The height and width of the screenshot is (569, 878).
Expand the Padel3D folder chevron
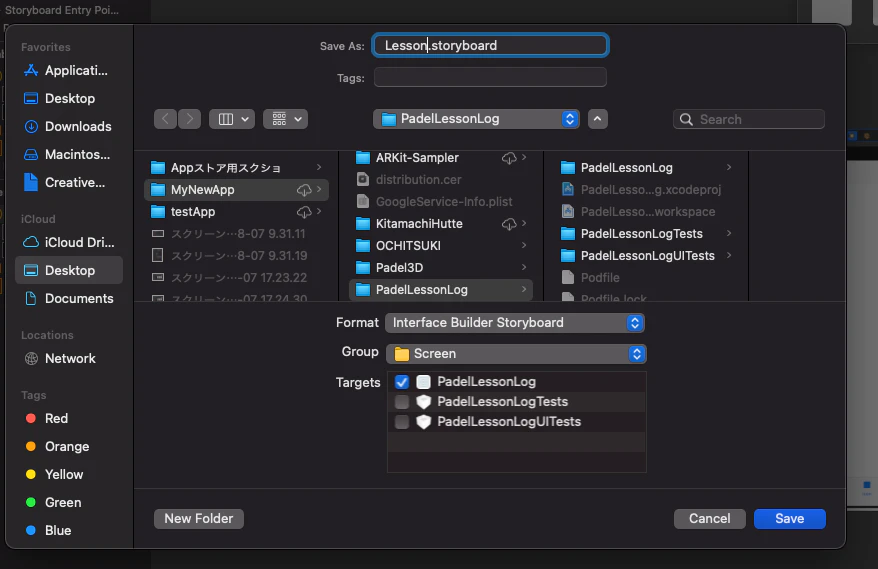pos(524,267)
